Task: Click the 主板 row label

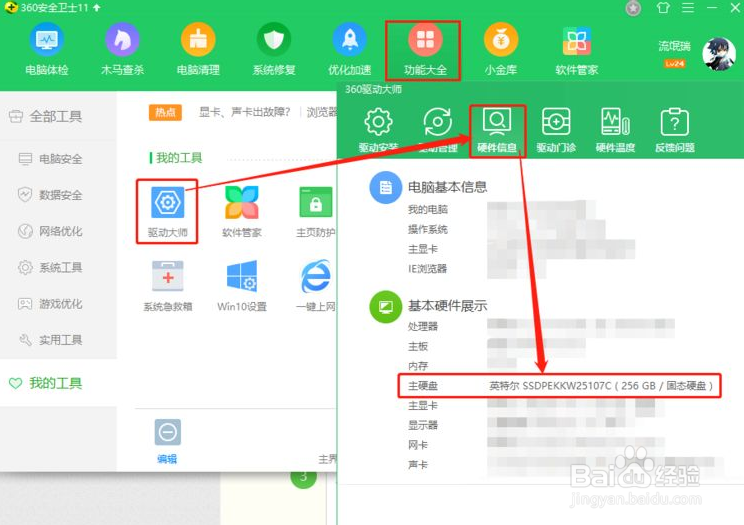Action: [418, 346]
